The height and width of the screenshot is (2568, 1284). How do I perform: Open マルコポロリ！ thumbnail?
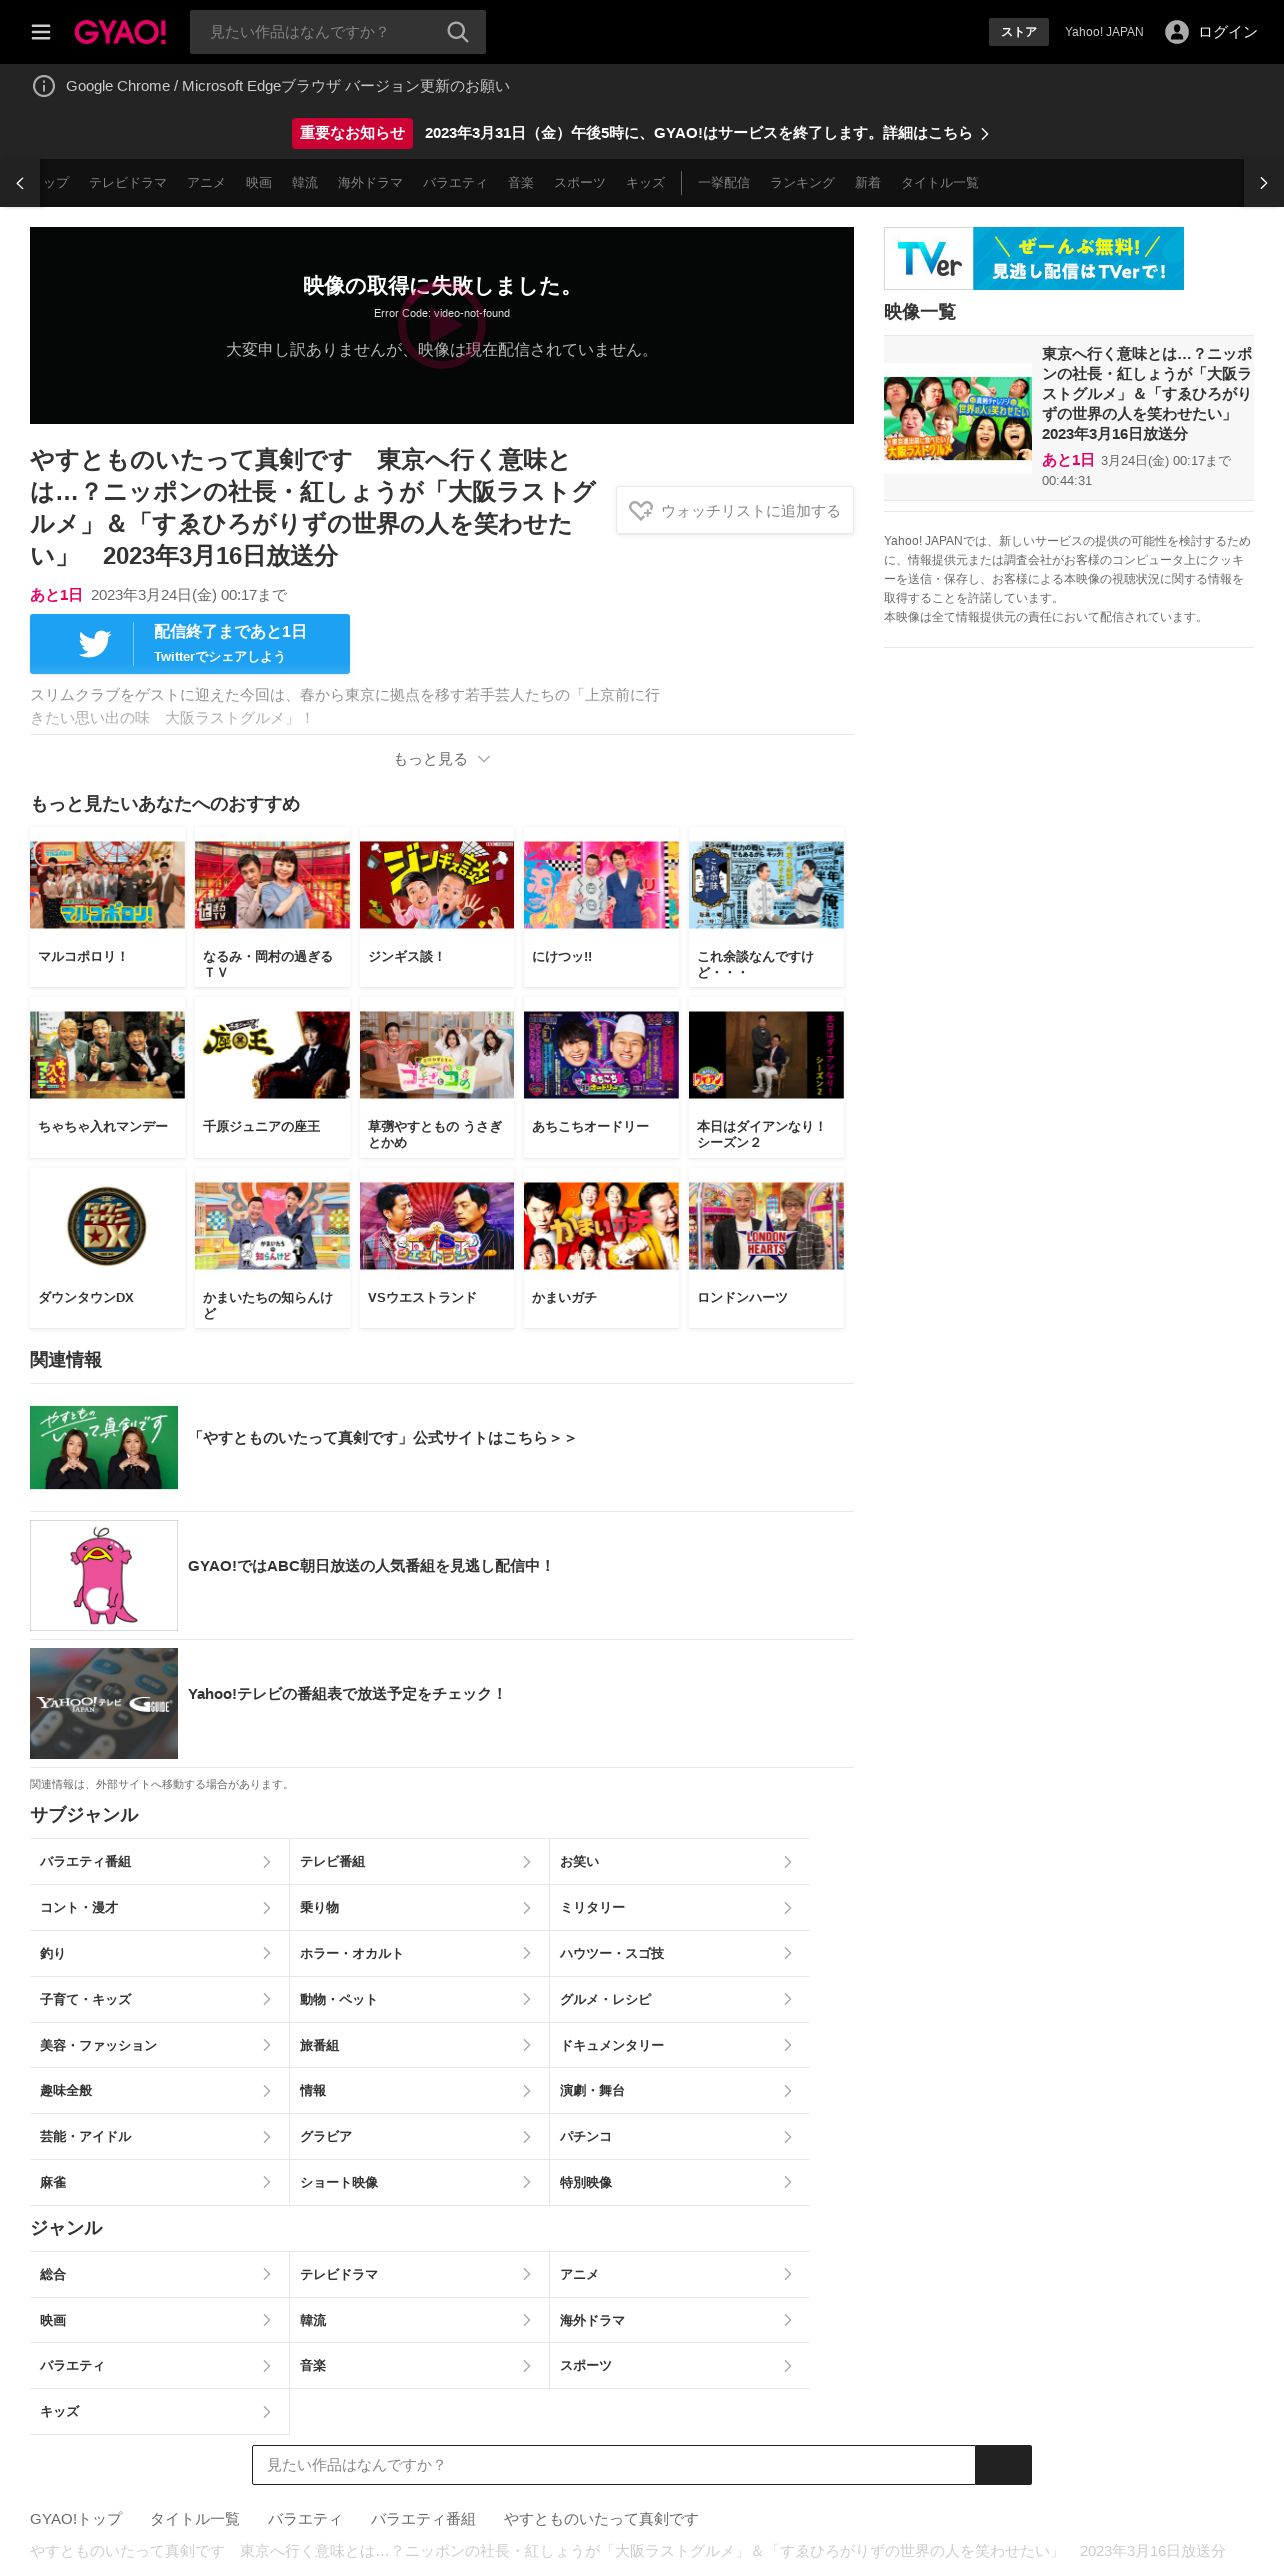coord(107,885)
